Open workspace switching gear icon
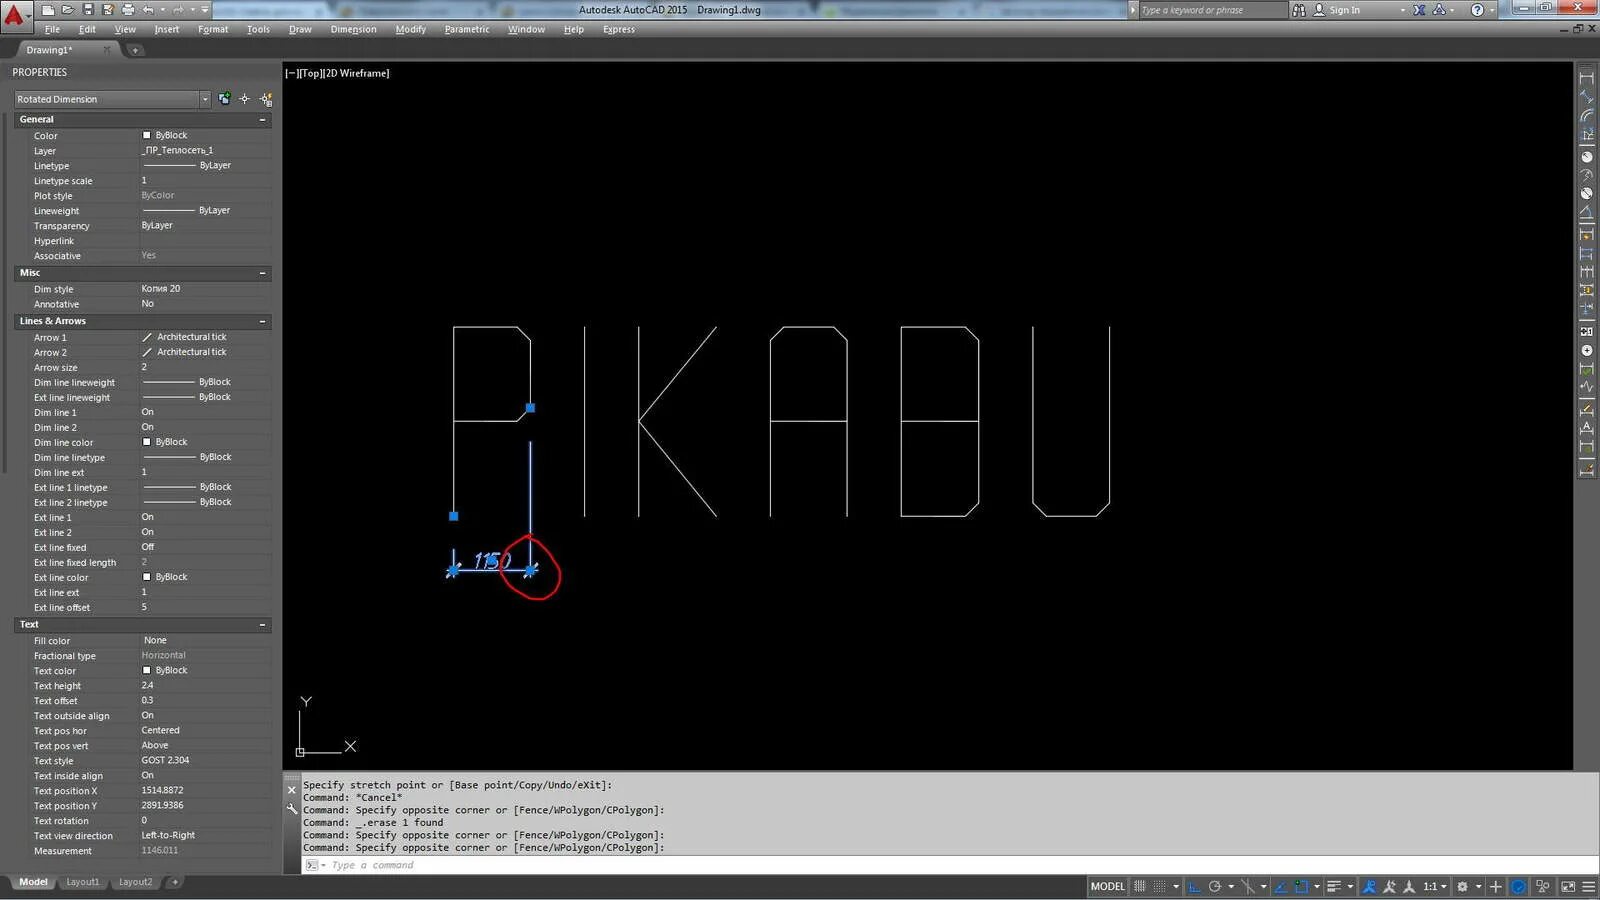This screenshot has height=900, width=1600. pos(1462,886)
